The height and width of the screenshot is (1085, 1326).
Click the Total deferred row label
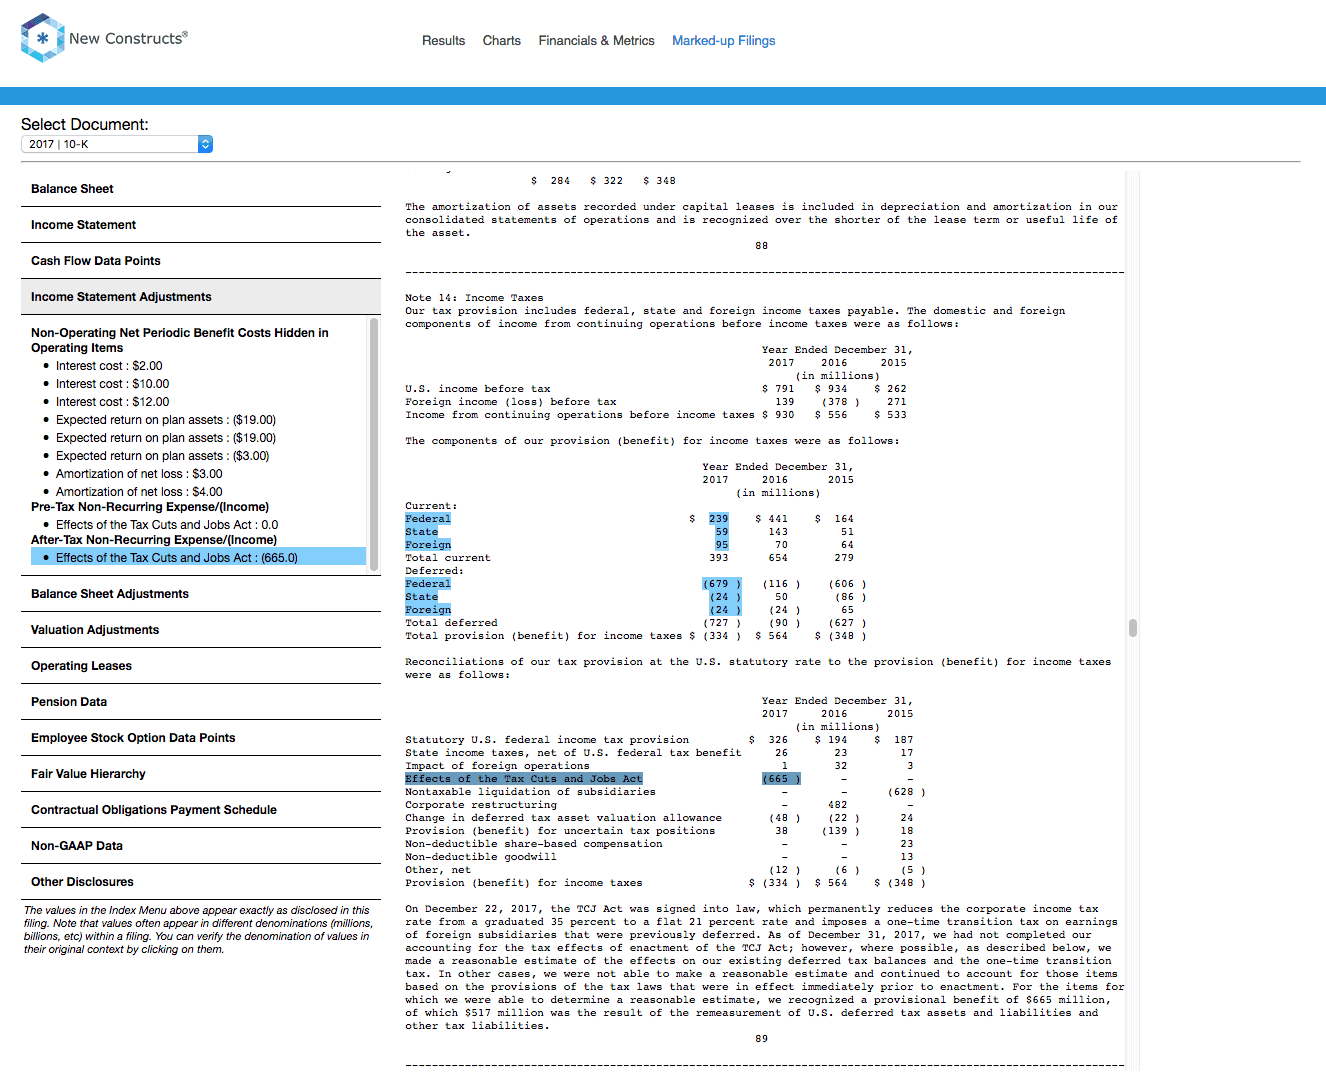pos(451,623)
